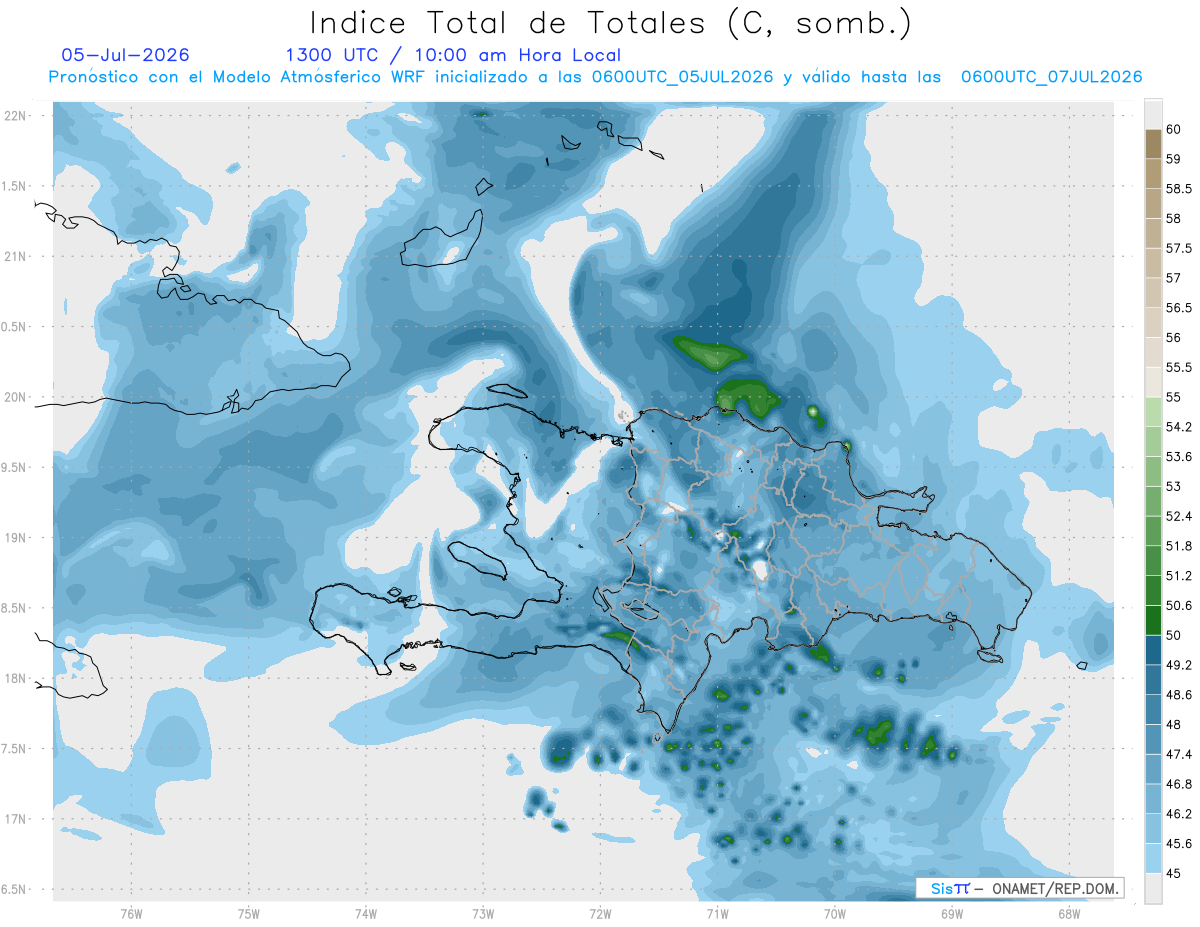Viewport: 1200px width, 927px height.
Task: Click the "72W" longitude label
Action: (600, 913)
